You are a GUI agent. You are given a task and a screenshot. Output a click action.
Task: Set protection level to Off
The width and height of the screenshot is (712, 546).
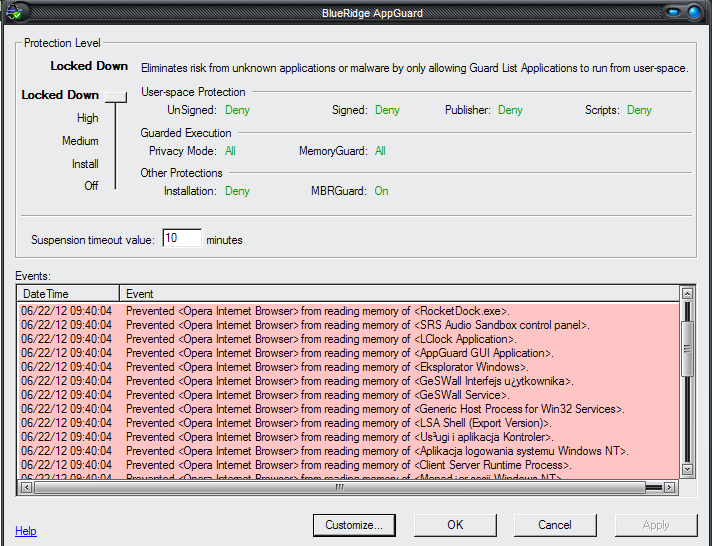(x=91, y=186)
